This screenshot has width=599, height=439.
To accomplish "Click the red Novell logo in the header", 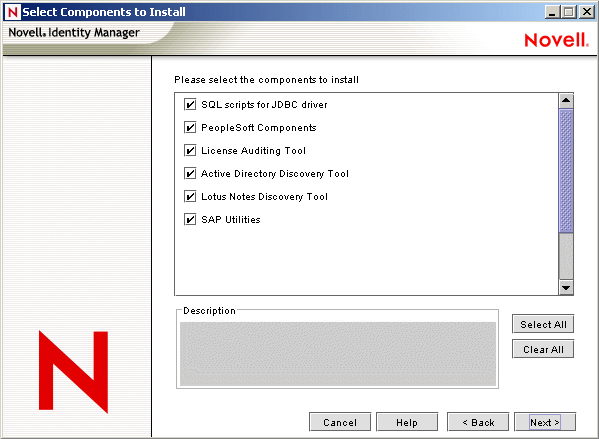I will coord(556,40).
